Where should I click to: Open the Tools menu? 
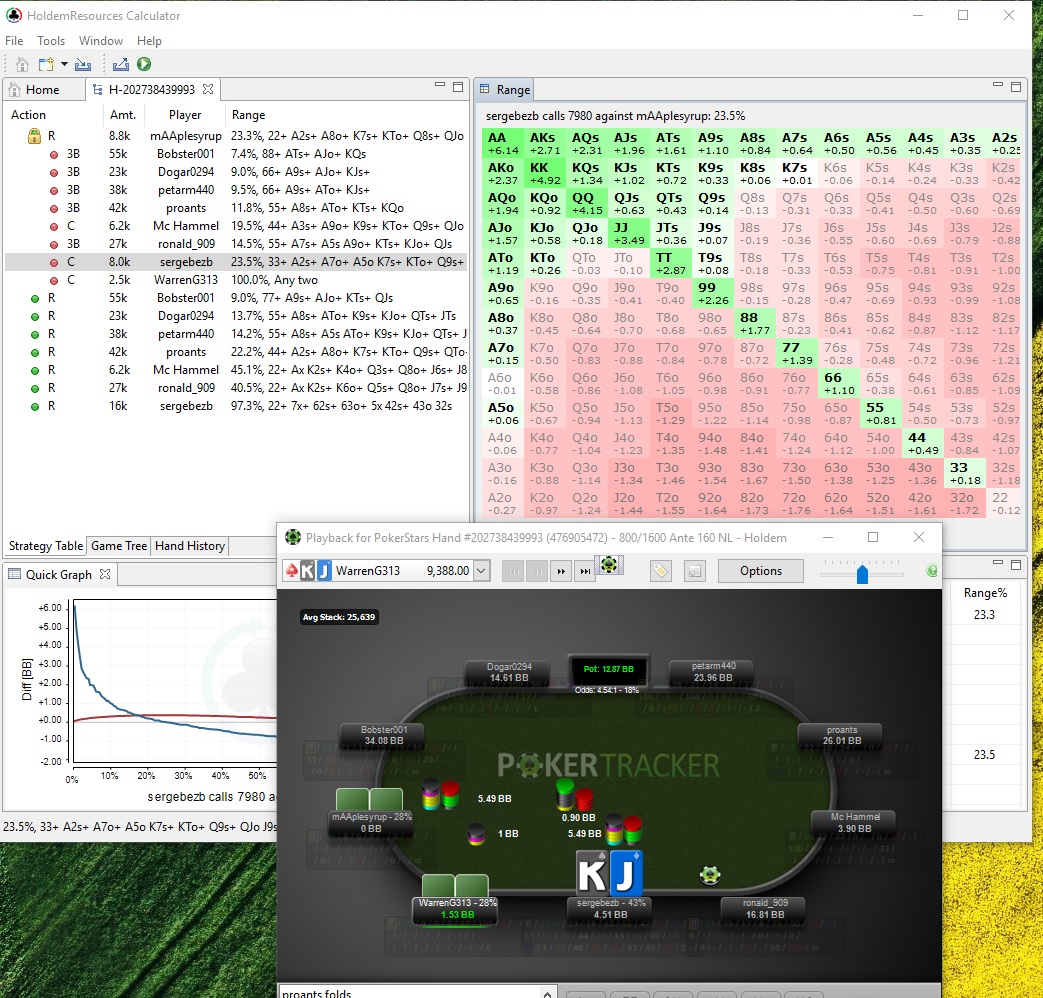pos(51,41)
